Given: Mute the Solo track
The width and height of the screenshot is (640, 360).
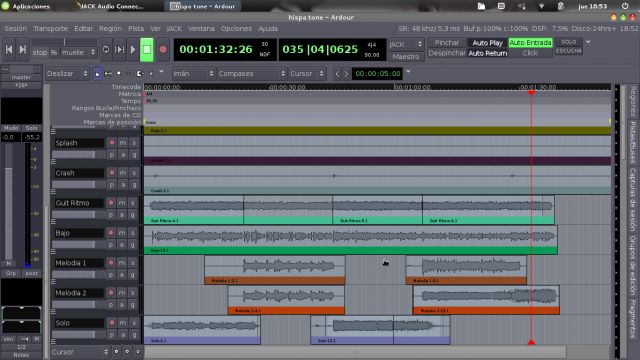Looking at the screenshot, I should tap(122, 323).
